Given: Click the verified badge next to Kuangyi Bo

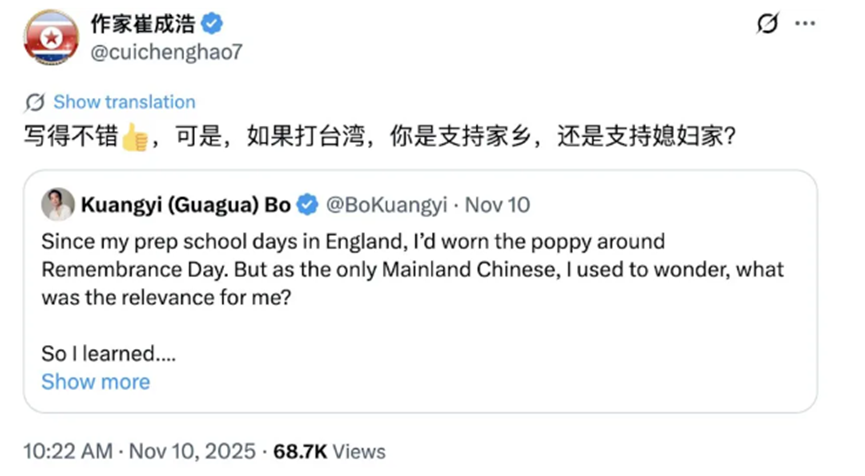Looking at the screenshot, I should click(308, 206).
